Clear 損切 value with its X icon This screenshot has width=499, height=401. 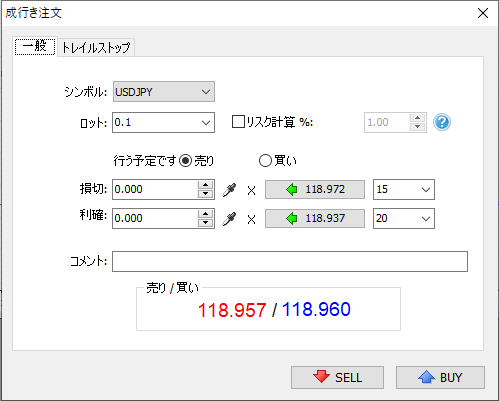(x=252, y=191)
